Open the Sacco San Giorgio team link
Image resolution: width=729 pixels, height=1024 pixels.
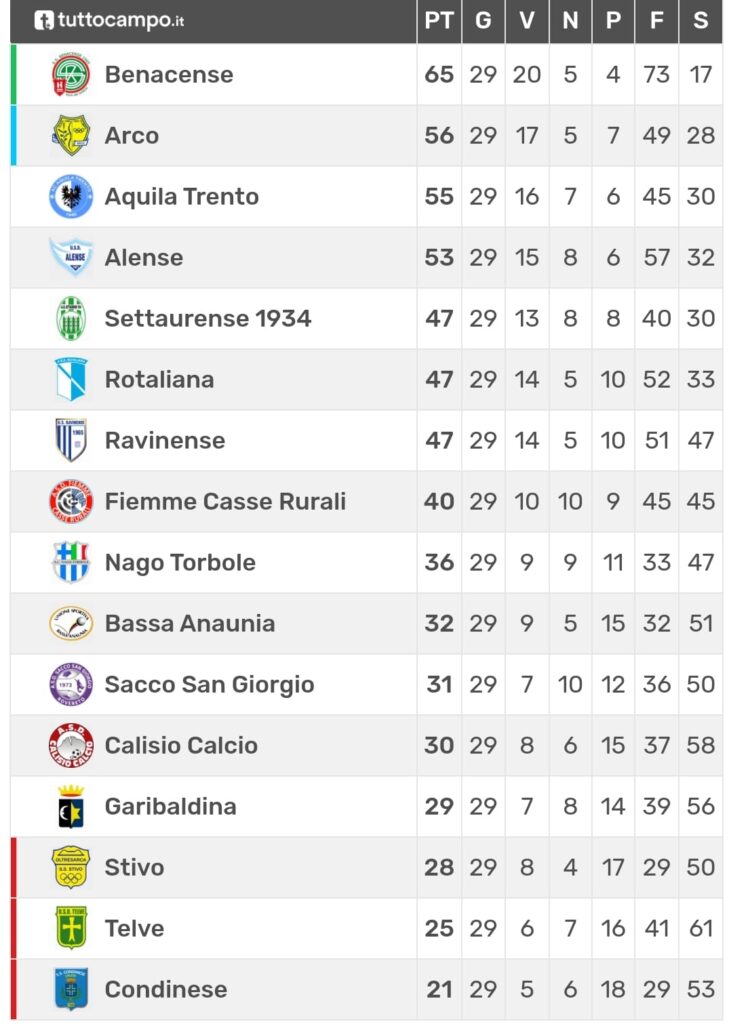210,684
